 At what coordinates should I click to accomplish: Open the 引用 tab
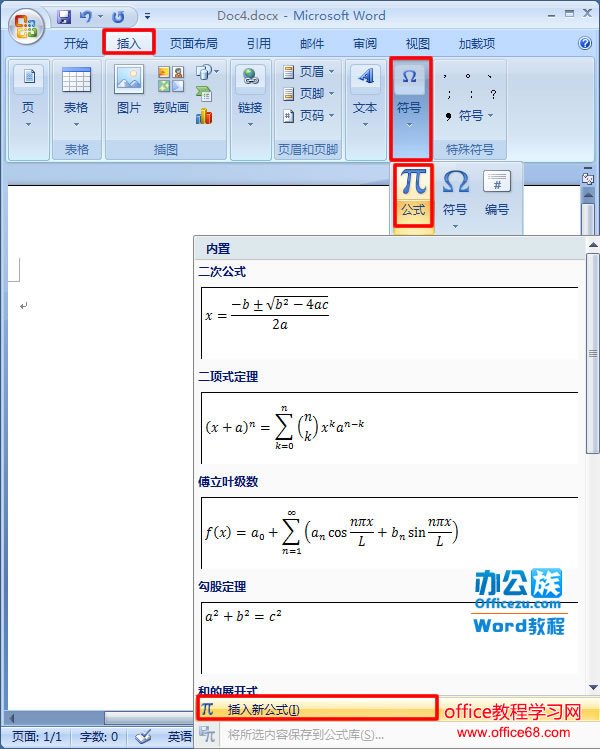[x=258, y=43]
